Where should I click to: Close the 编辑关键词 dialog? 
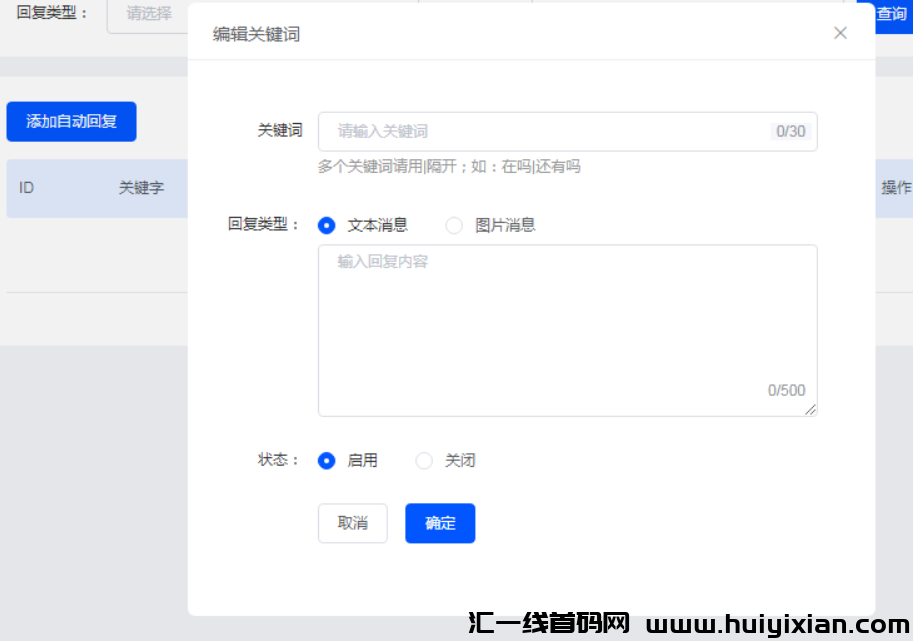click(840, 32)
